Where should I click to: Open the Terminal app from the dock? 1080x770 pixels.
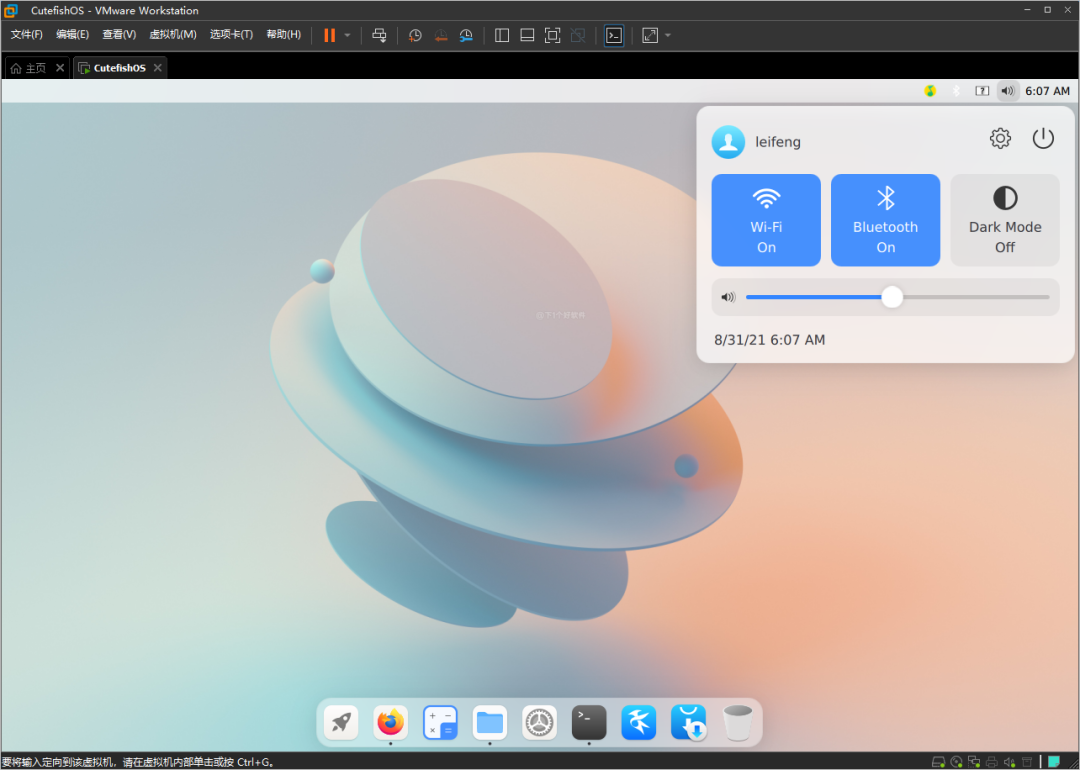click(589, 721)
